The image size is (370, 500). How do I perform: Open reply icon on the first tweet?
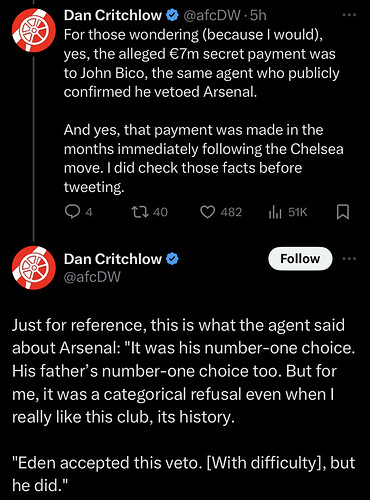tap(72, 212)
